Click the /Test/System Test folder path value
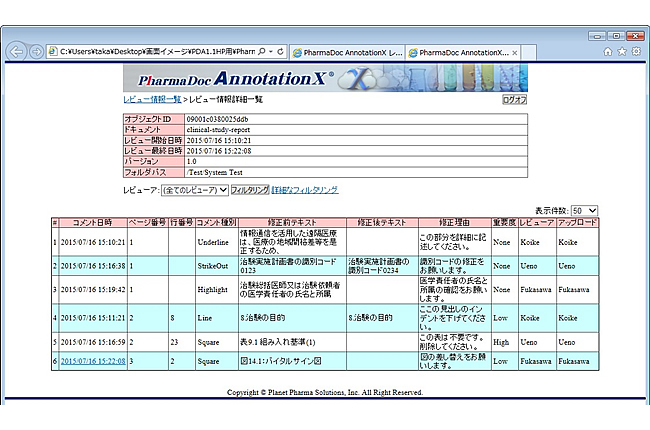The height and width of the screenshot is (430, 650). click(x=214, y=172)
